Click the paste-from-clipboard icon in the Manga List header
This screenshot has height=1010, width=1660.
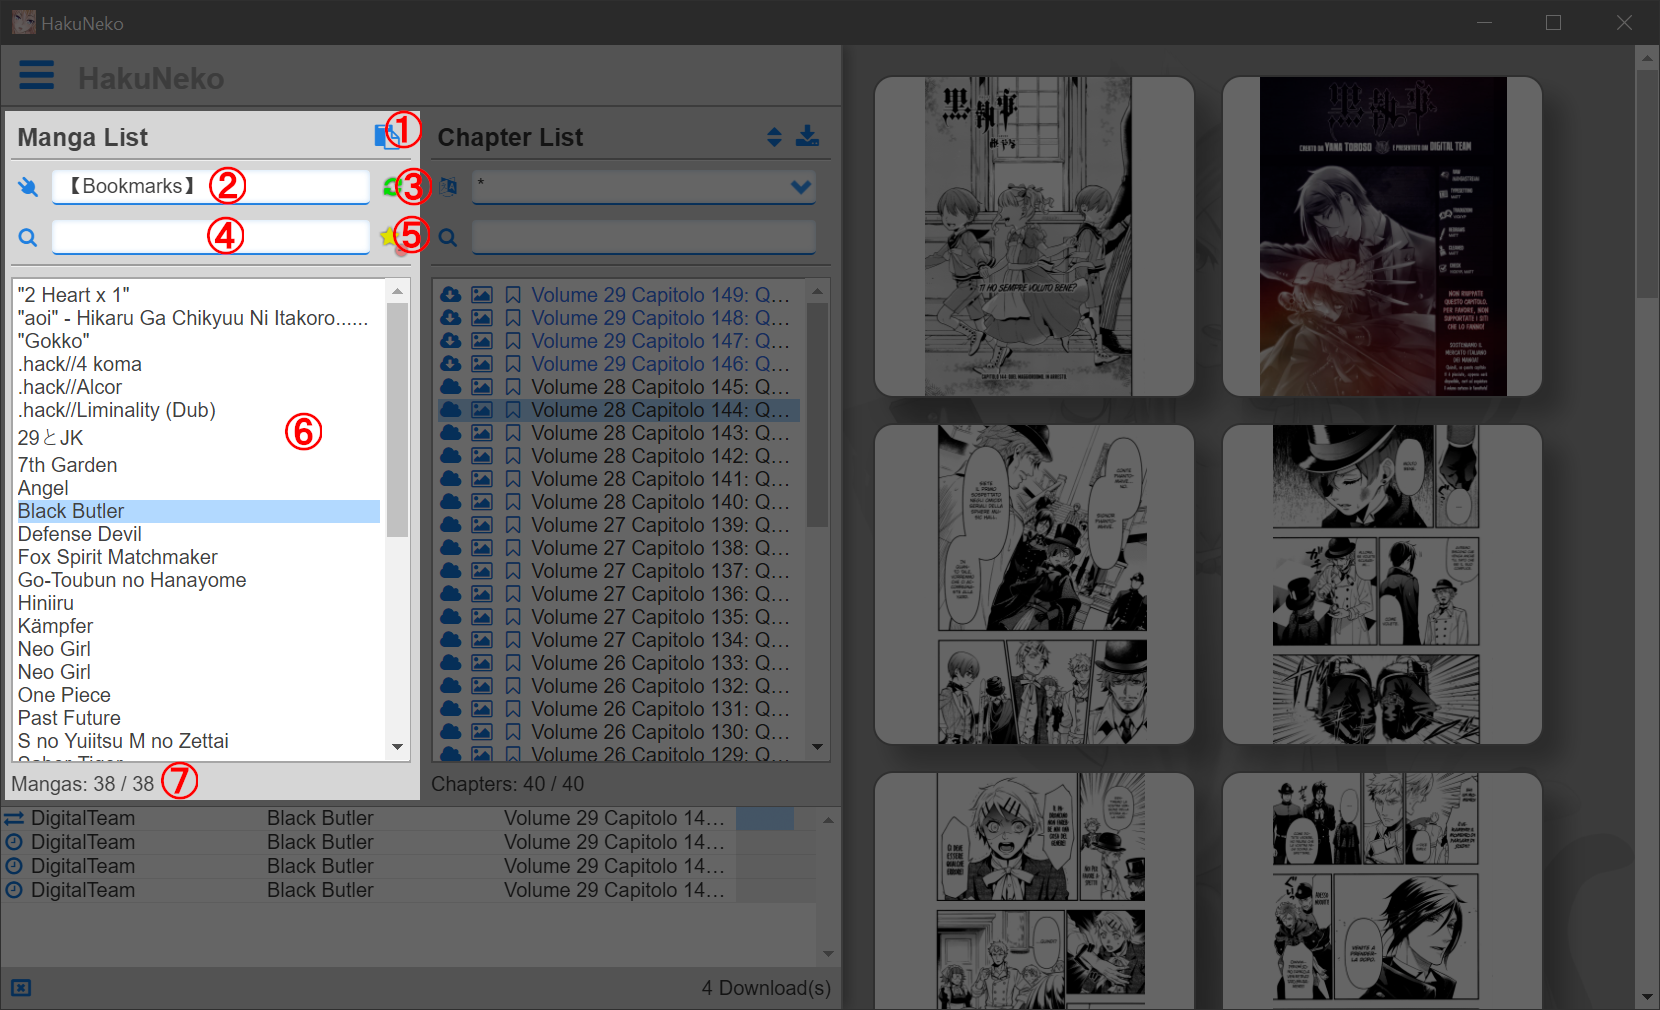click(x=386, y=137)
